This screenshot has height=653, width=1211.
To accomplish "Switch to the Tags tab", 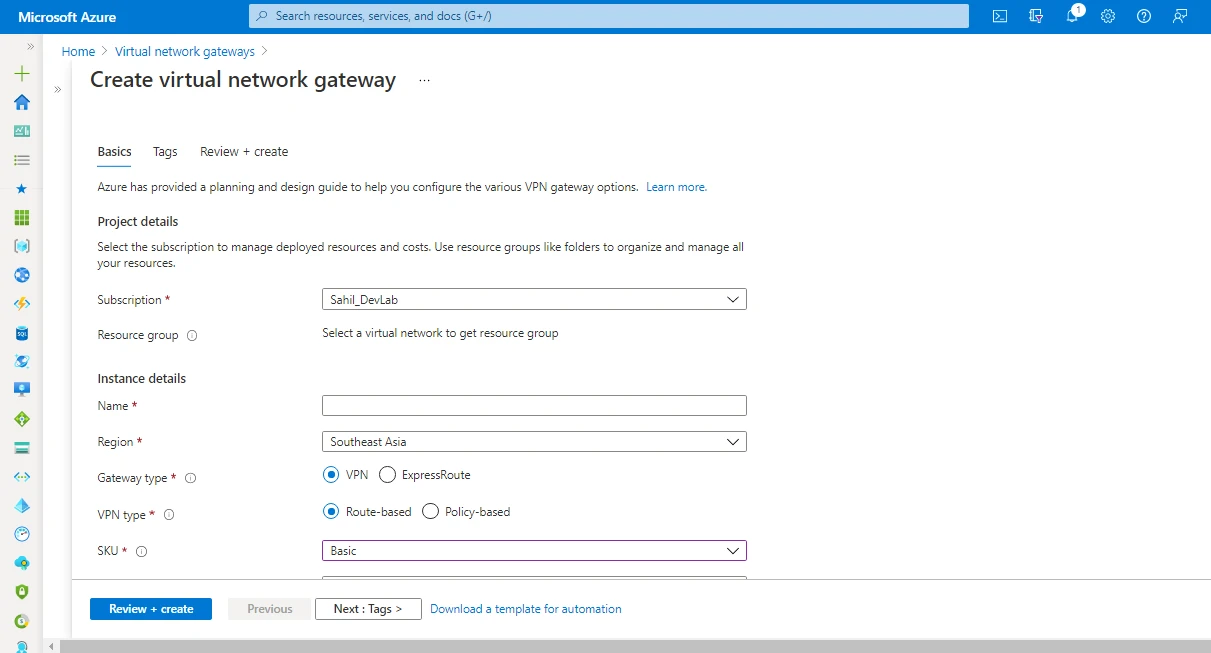I will click(x=165, y=151).
